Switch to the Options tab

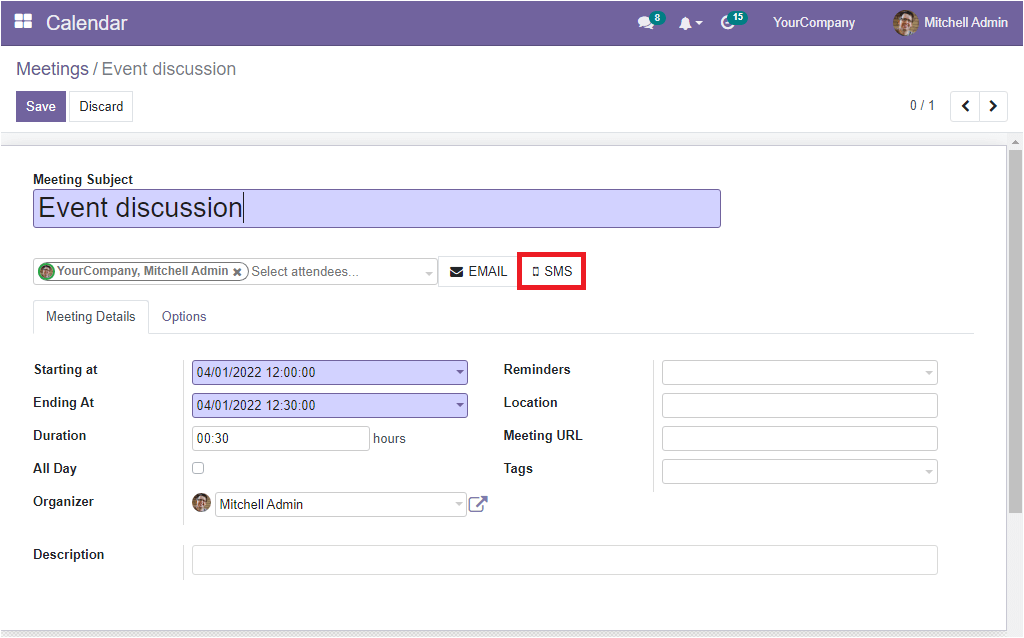click(x=184, y=316)
